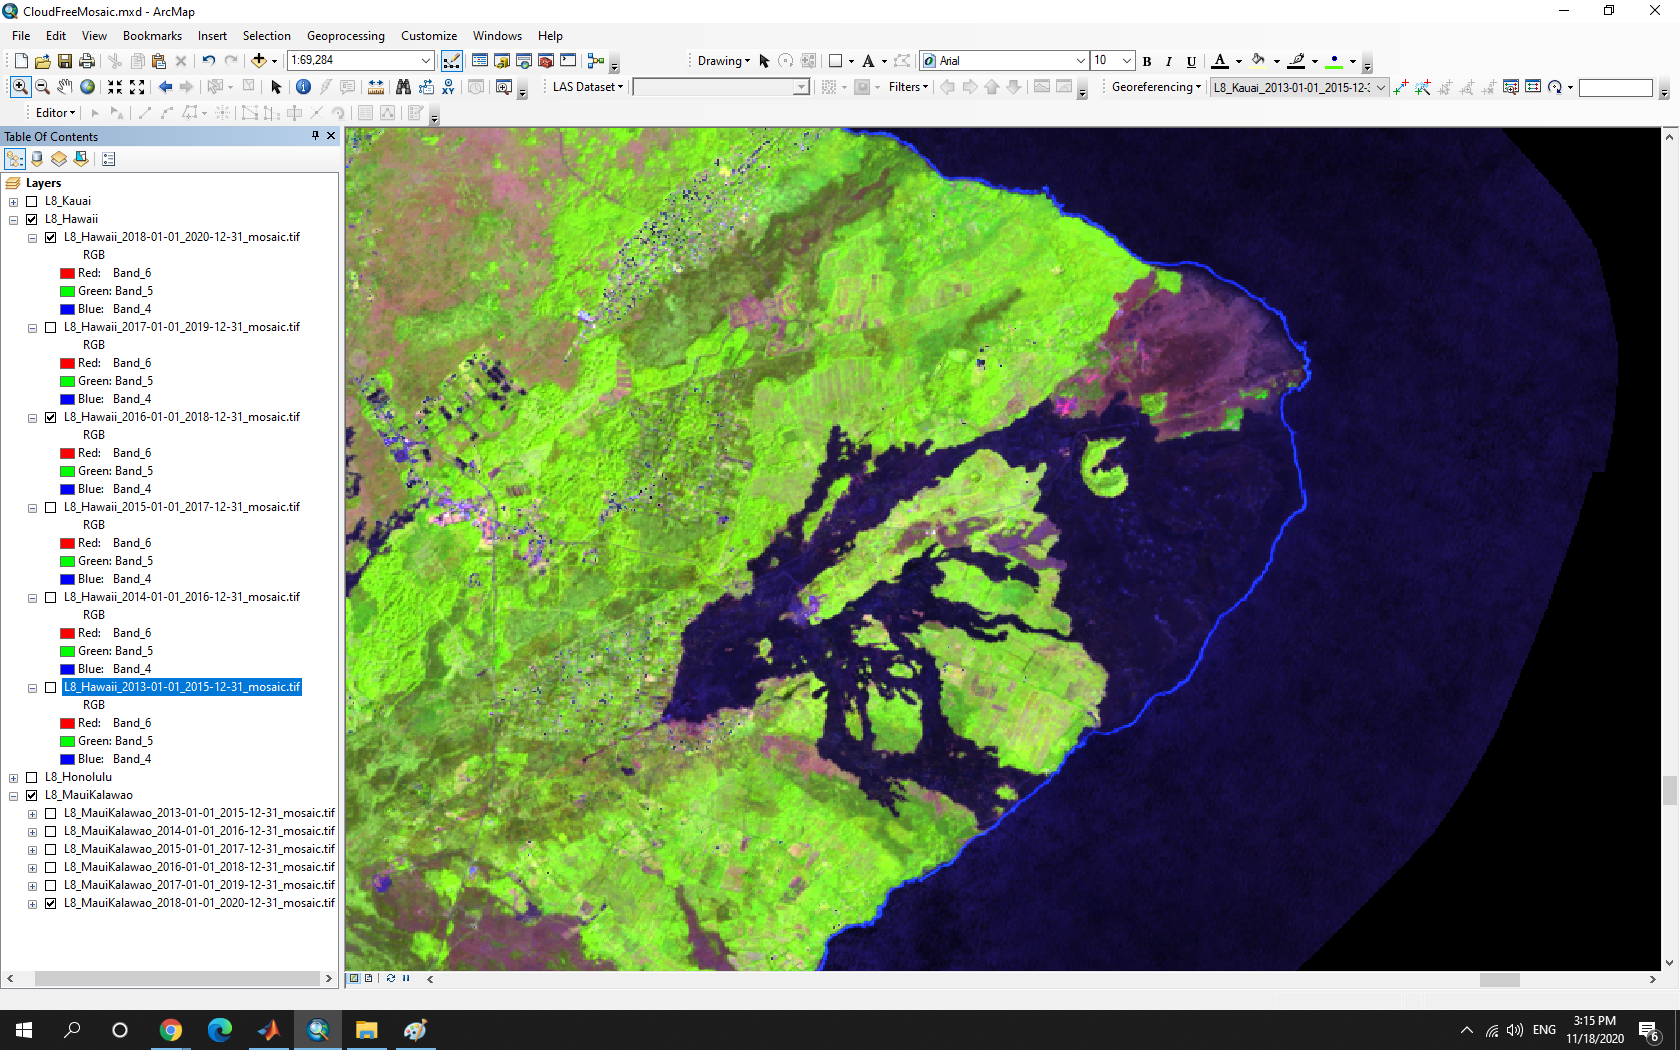This screenshot has width=1680, height=1050.
Task: Click the Go To XY icon
Action: pyautogui.click(x=448, y=87)
